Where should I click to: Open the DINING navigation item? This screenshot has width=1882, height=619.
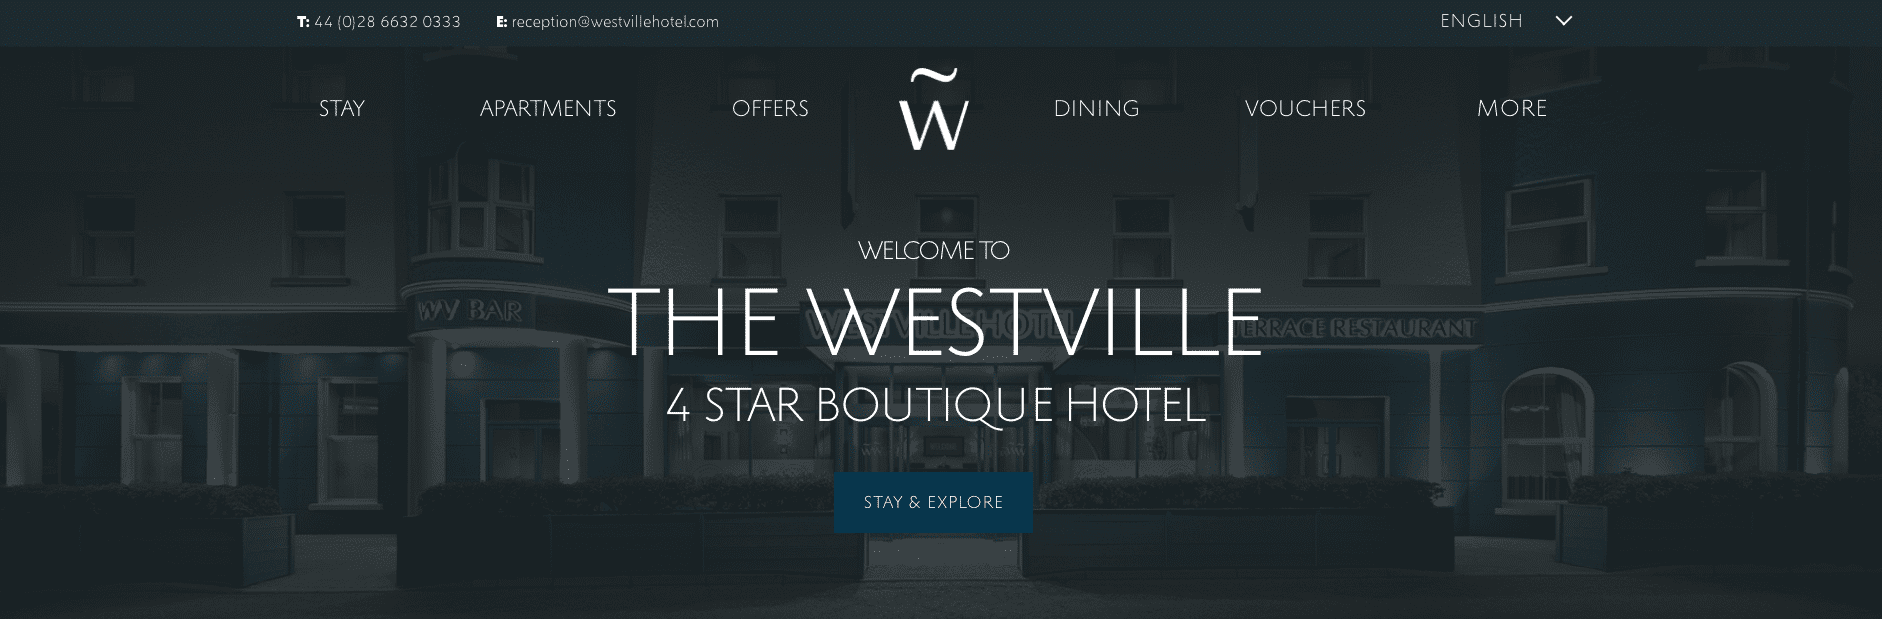tap(1096, 108)
